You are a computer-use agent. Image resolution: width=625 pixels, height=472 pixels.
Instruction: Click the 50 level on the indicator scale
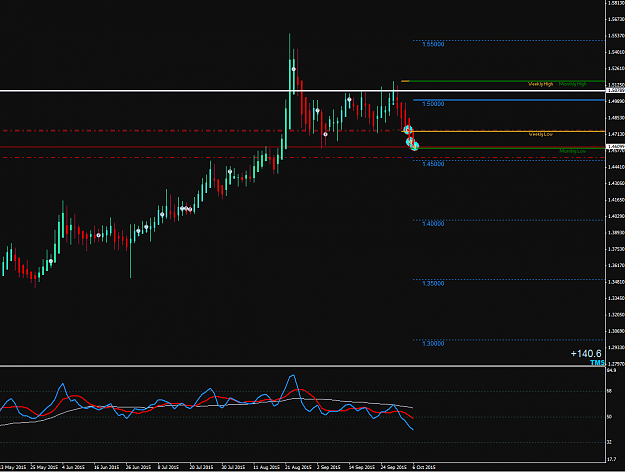[x=609, y=417]
